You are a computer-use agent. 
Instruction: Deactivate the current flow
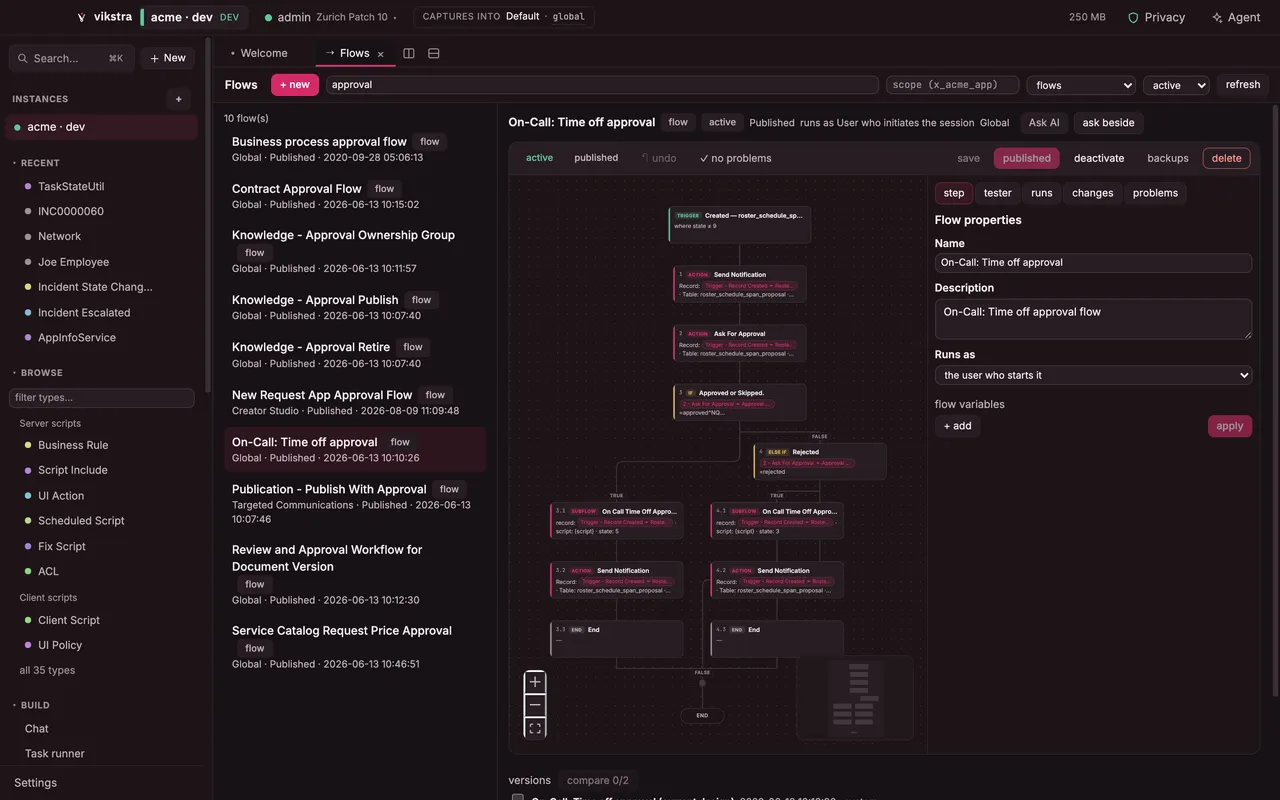pos(1099,158)
